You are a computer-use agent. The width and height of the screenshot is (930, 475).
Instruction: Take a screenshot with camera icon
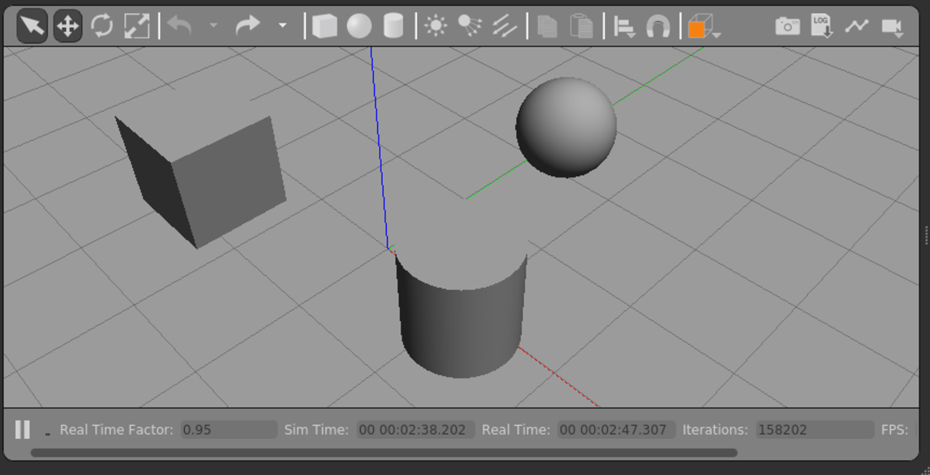(788, 26)
